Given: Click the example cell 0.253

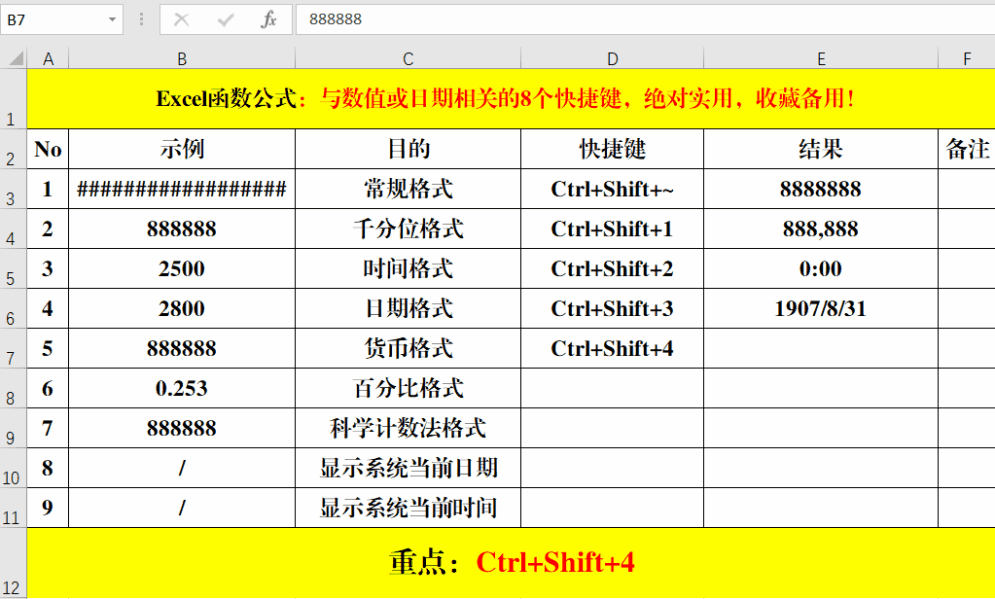Looking at the screenshot, I should [182, 388].
